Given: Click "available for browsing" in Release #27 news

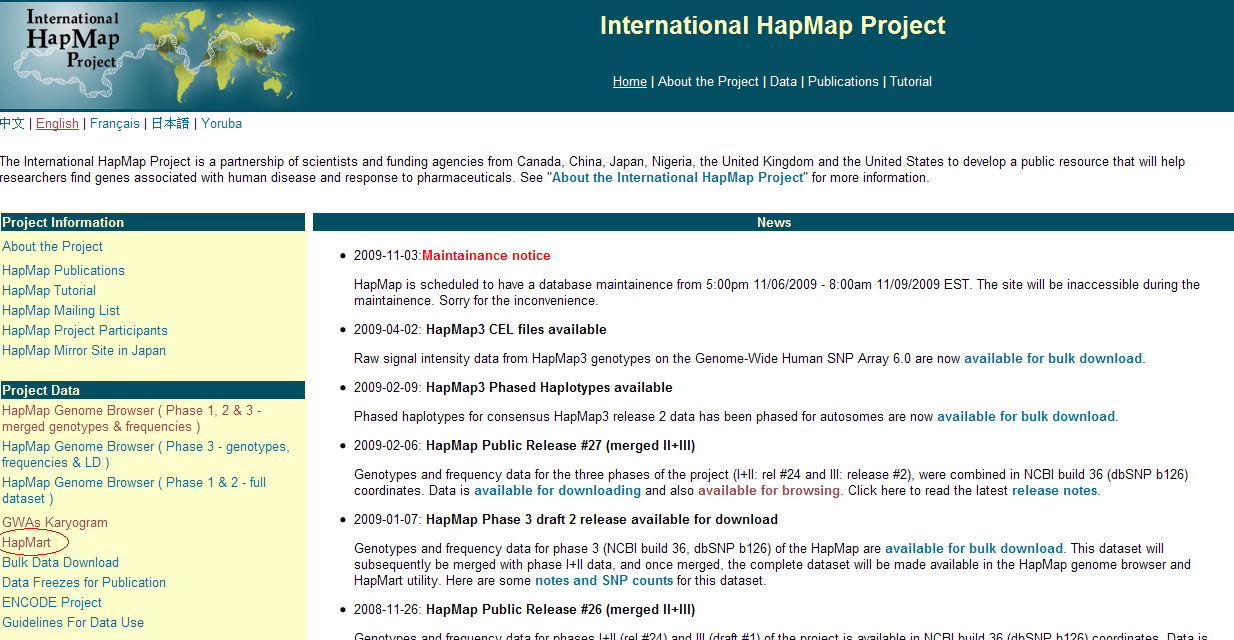Looking at the screenshot, I should [770, 491].
